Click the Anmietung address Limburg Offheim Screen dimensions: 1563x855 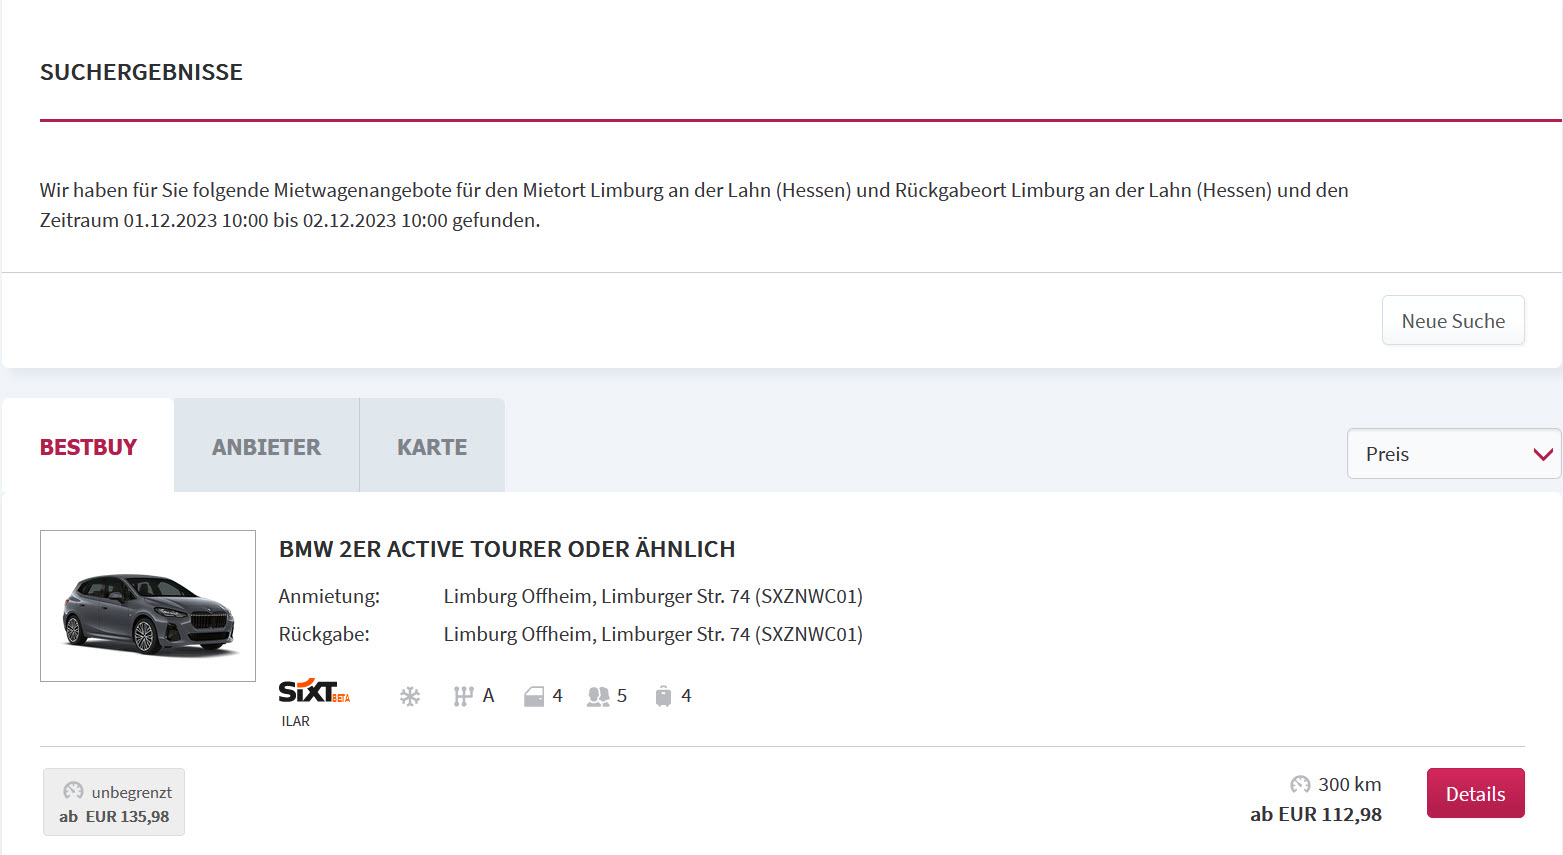pos(653,596)
